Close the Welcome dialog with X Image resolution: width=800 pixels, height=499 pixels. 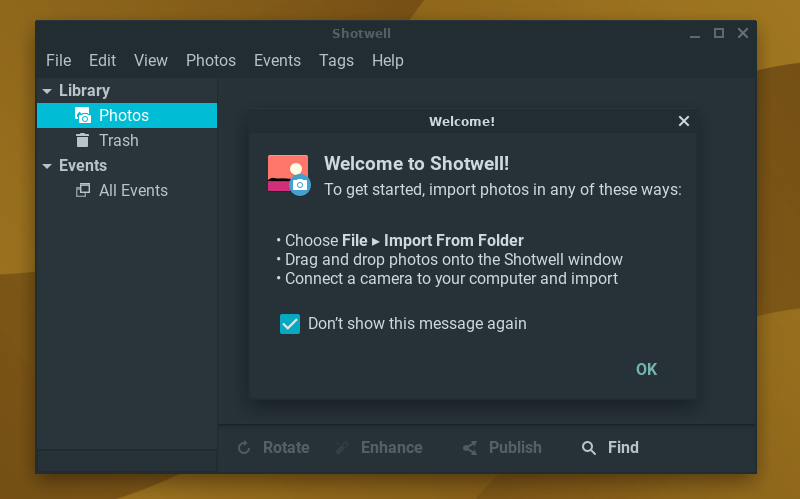click(684, 121)
